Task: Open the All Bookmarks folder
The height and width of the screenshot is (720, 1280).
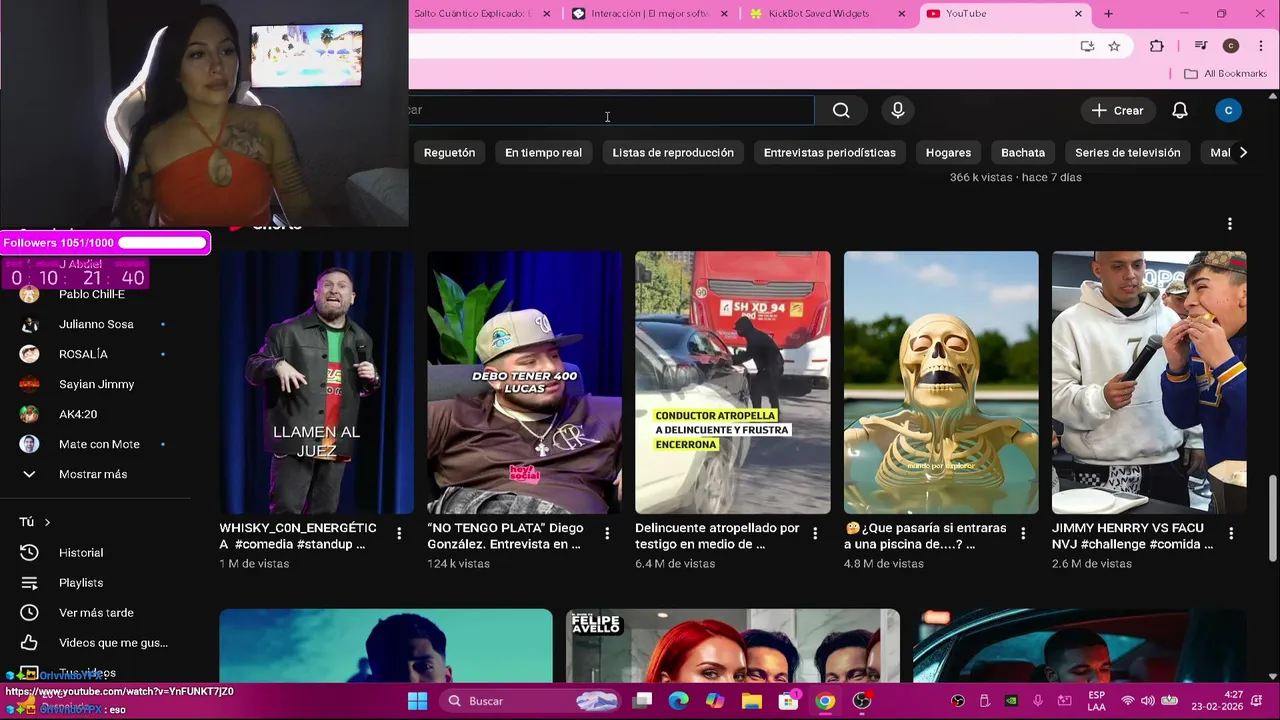Action: click(1225, 73)
